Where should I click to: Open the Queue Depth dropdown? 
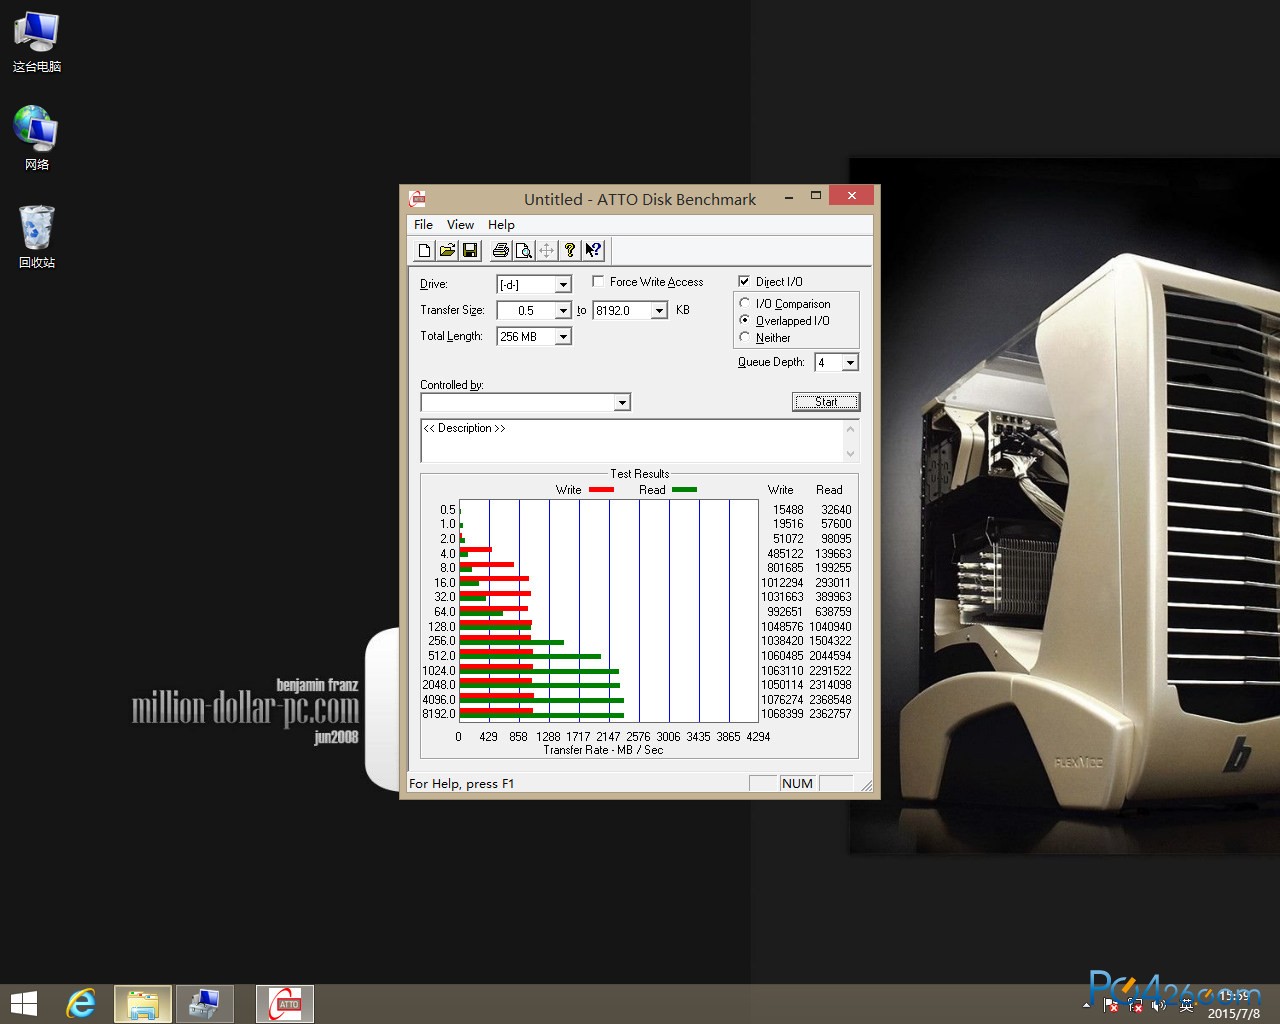coord(850,363)
